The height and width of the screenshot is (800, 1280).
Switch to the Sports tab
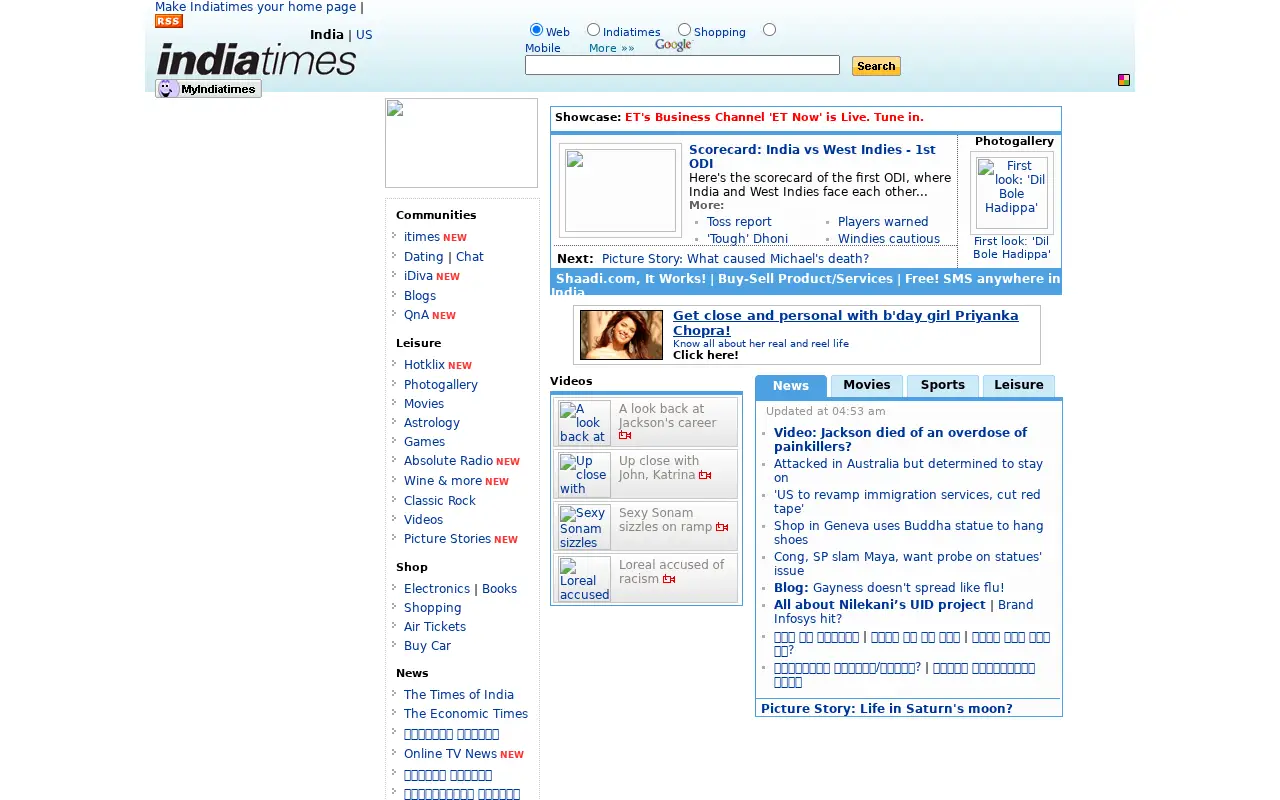point(943,385)
